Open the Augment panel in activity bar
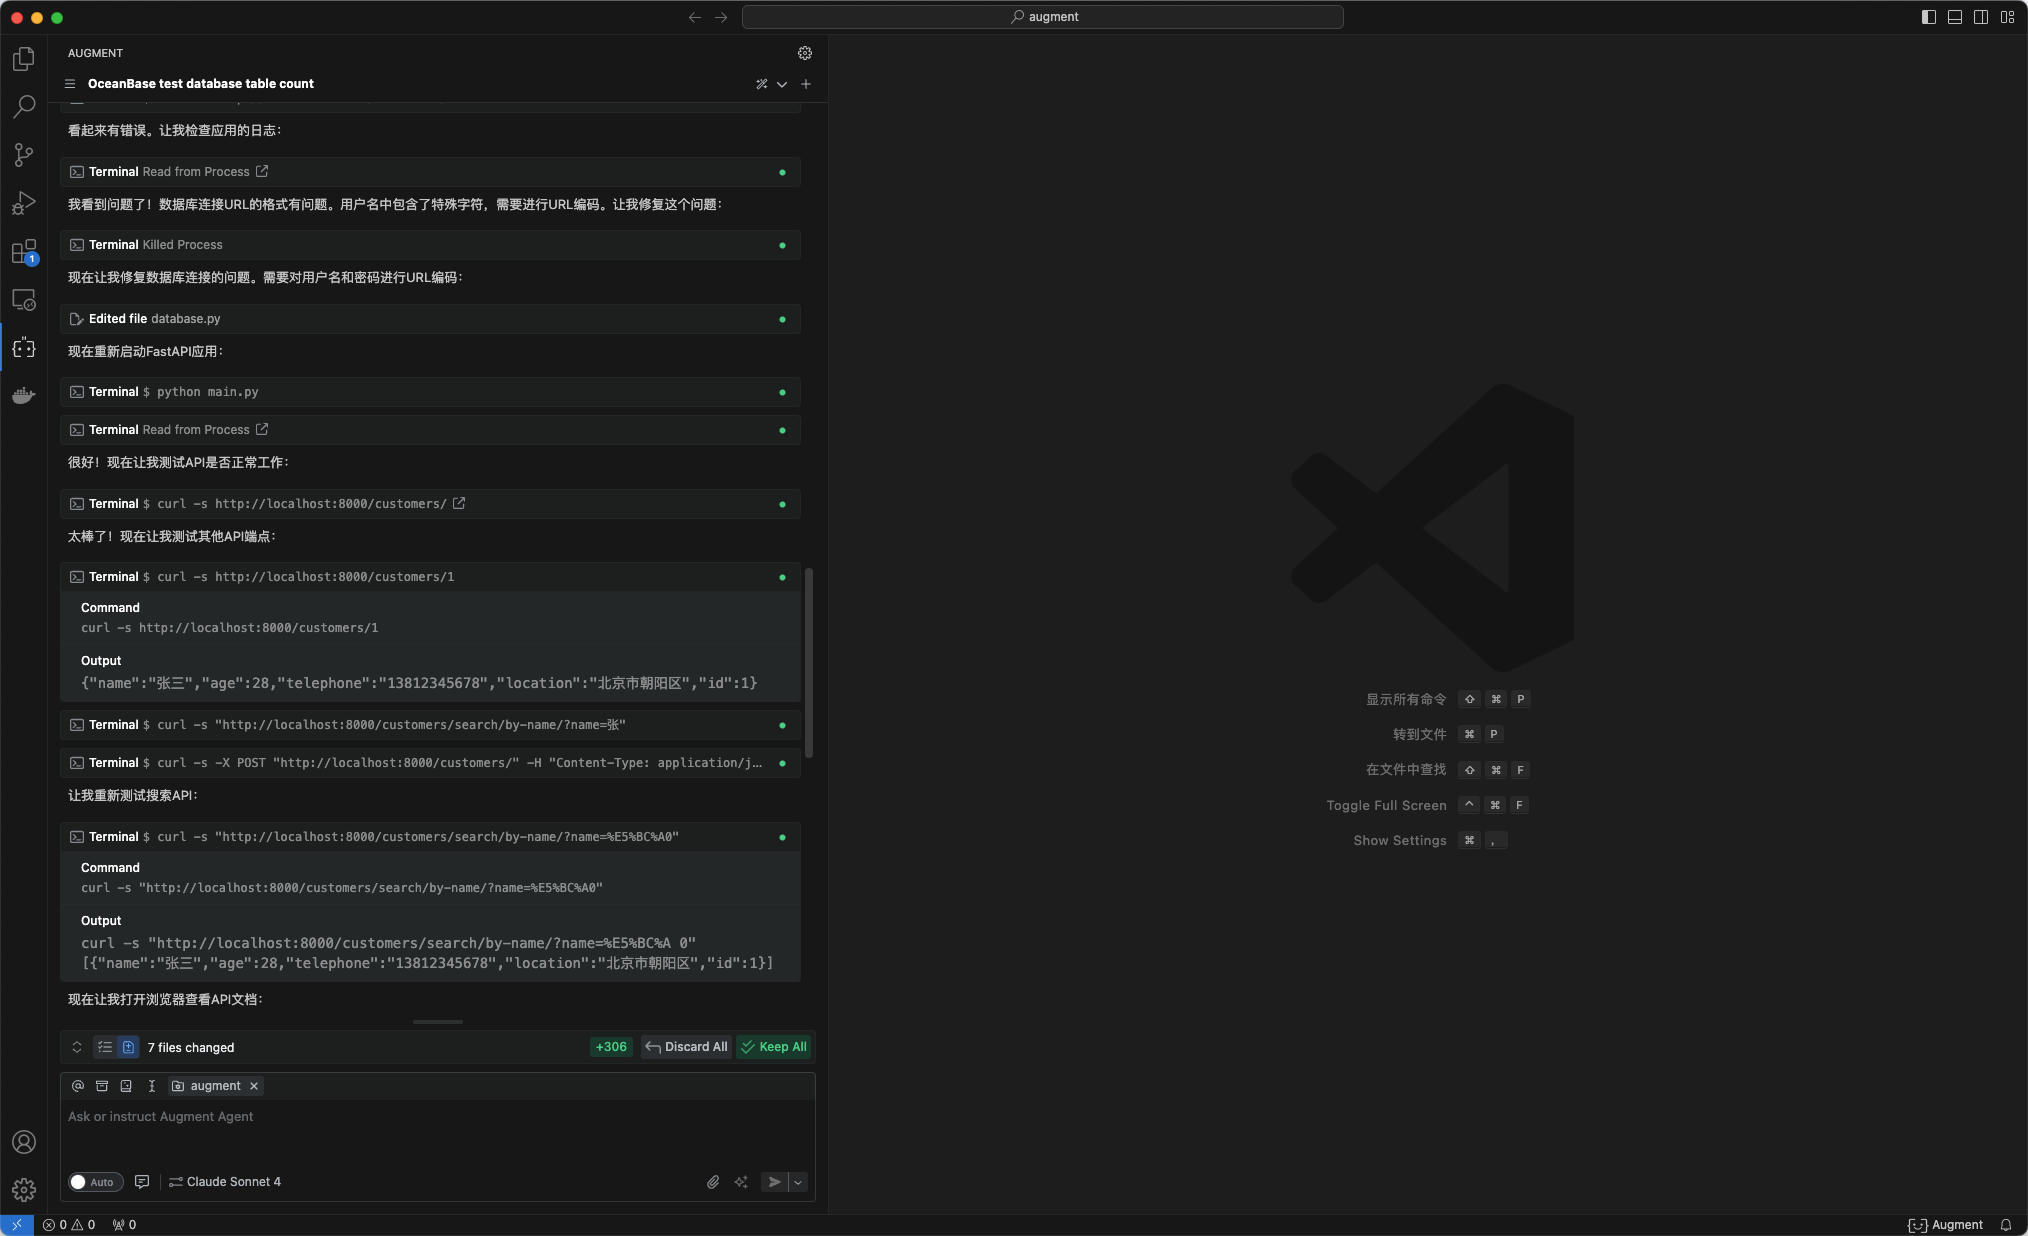 (24, 348)
